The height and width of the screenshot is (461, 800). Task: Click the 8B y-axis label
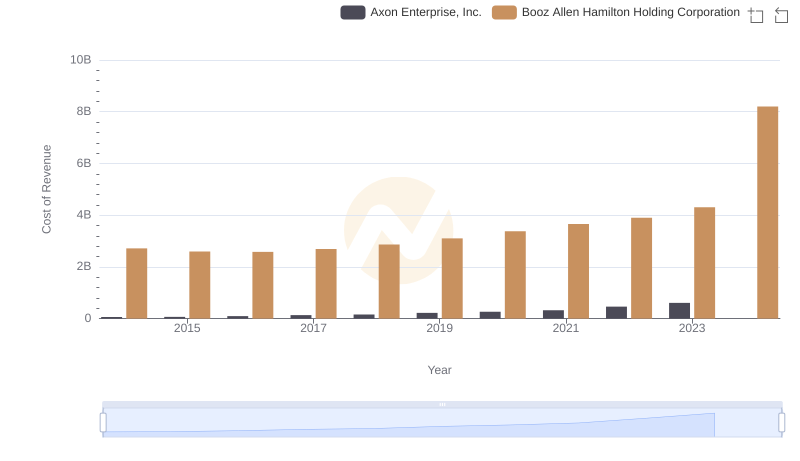pyautogui.click(x=84, y=111)
